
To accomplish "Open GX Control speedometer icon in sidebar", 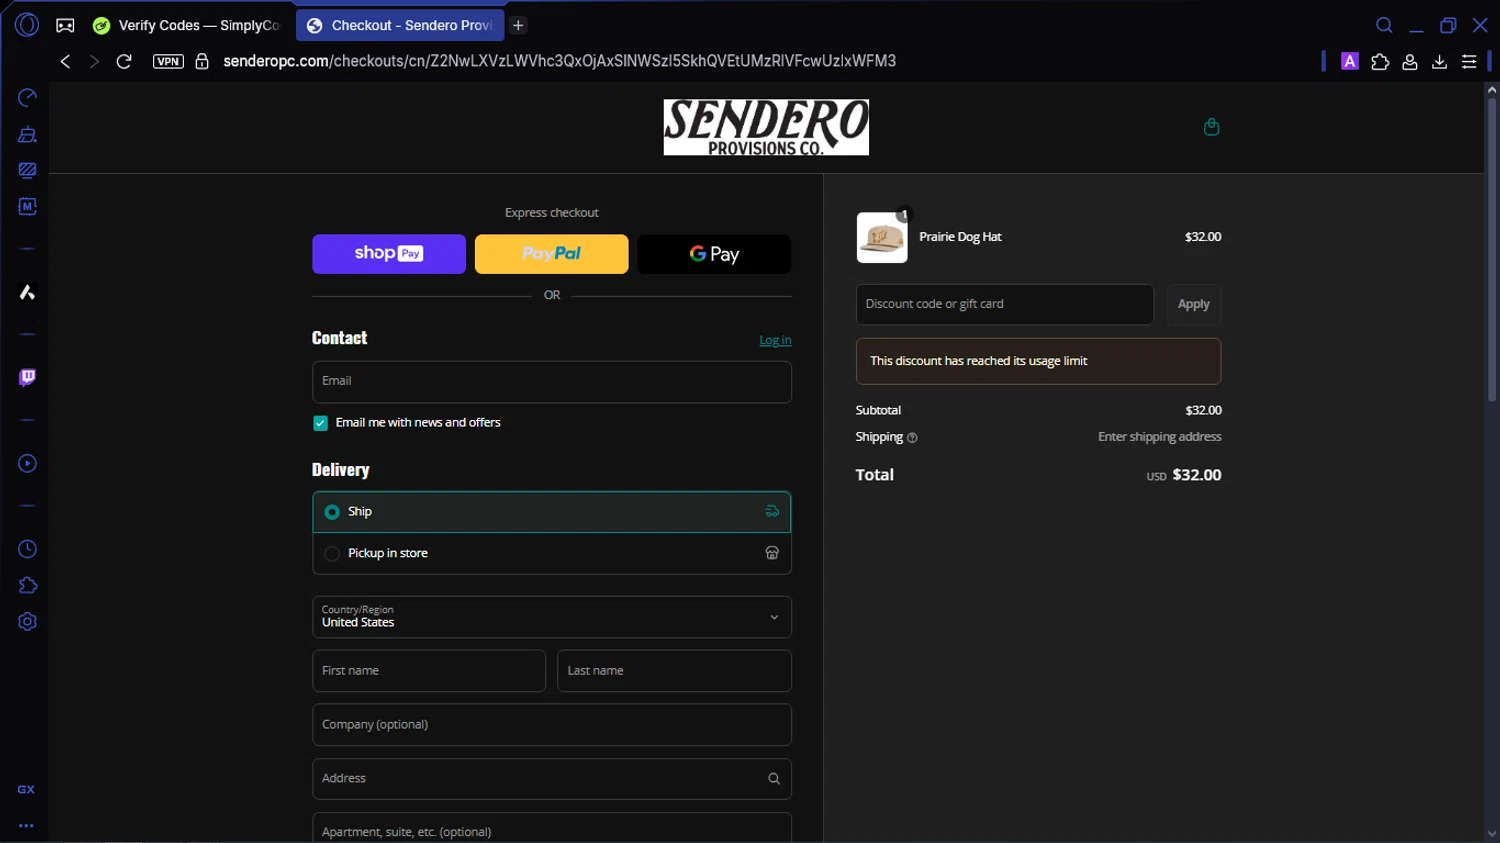I will point(27,97).
